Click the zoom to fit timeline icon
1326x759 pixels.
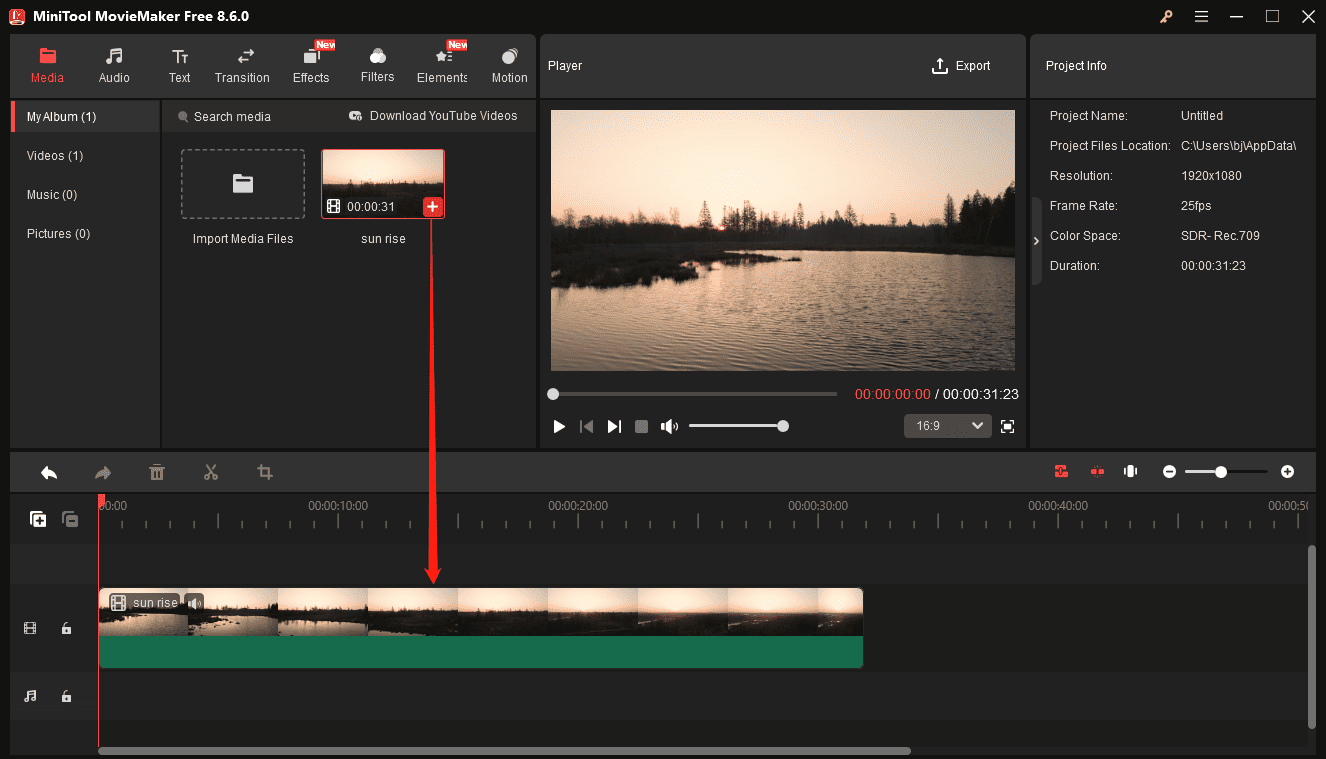[1131, 471]
